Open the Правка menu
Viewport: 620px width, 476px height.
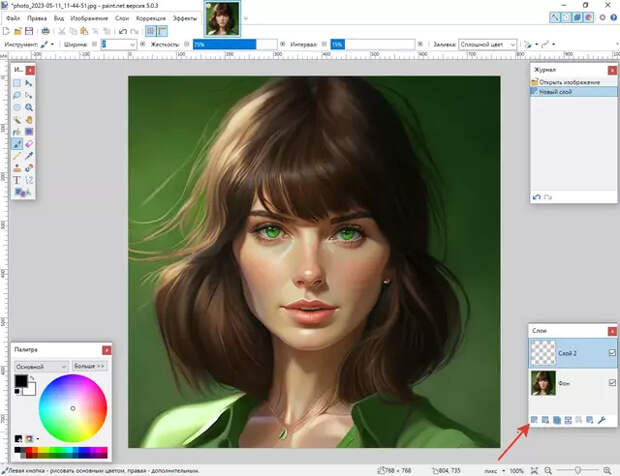tap(37, 18)
